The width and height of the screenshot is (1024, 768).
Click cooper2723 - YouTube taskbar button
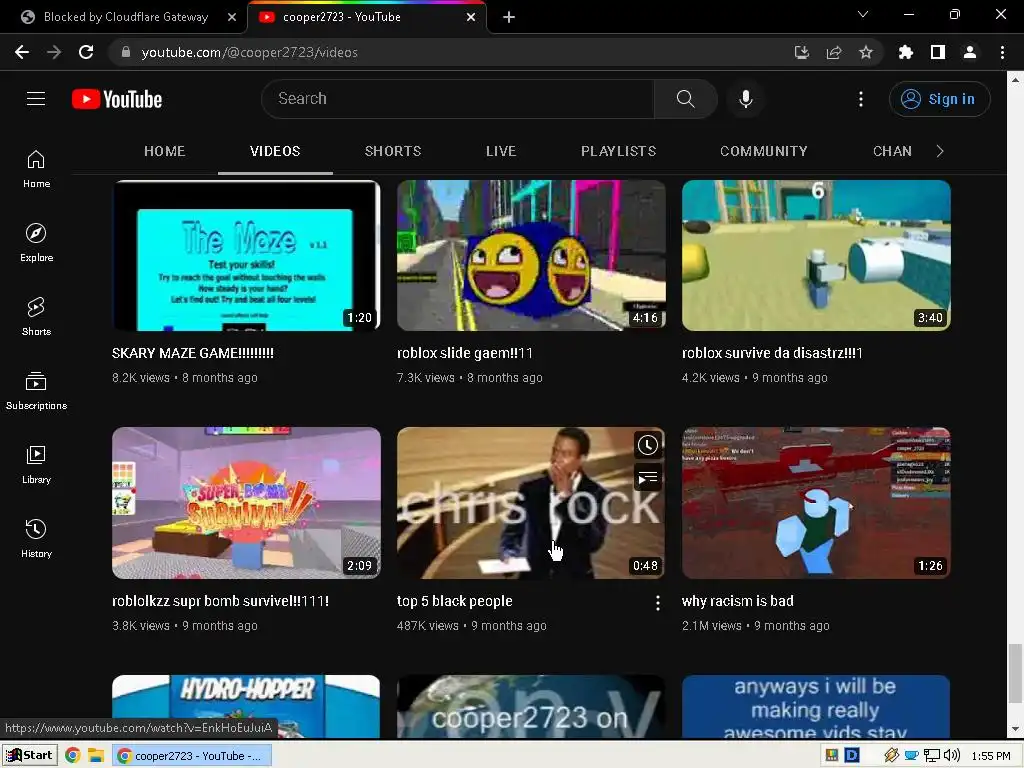coord(191,756)
